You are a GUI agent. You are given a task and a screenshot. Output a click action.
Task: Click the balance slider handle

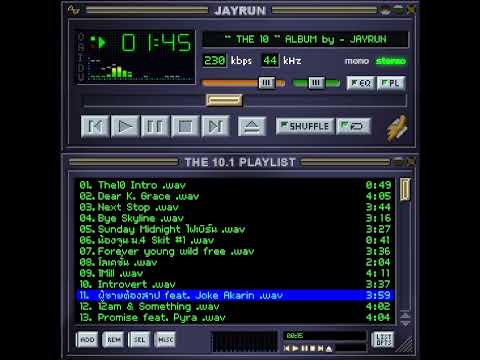(316, 83)
